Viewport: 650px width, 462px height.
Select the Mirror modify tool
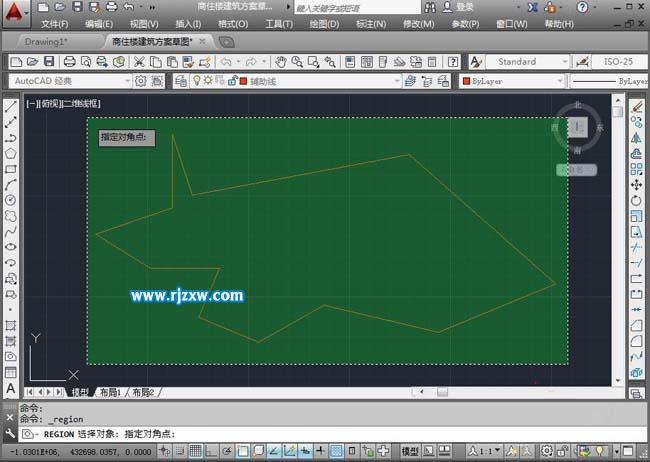point(637,138)
